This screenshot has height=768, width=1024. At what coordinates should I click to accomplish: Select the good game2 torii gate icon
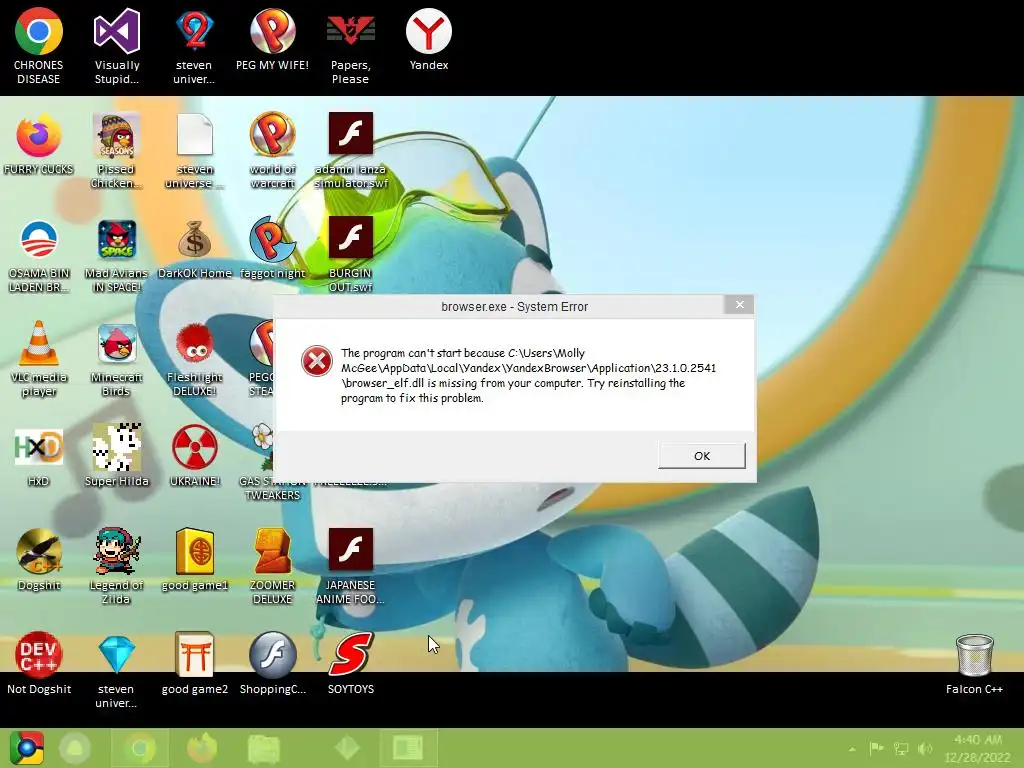[195, 663]
